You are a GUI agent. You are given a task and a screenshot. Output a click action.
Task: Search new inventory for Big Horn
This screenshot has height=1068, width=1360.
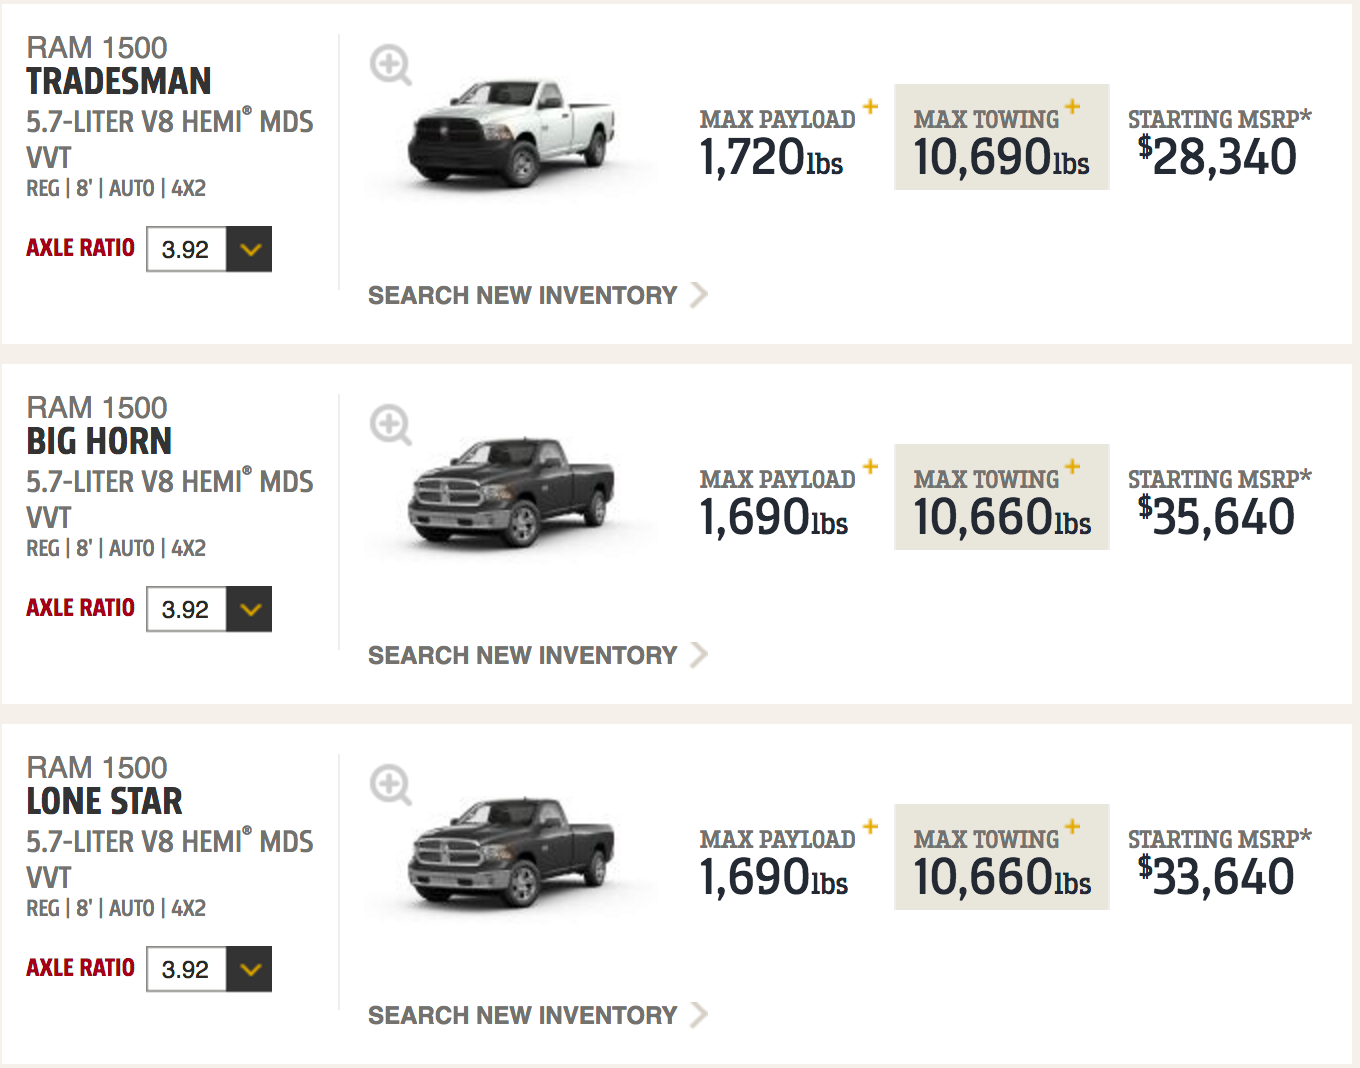[537, 655]
